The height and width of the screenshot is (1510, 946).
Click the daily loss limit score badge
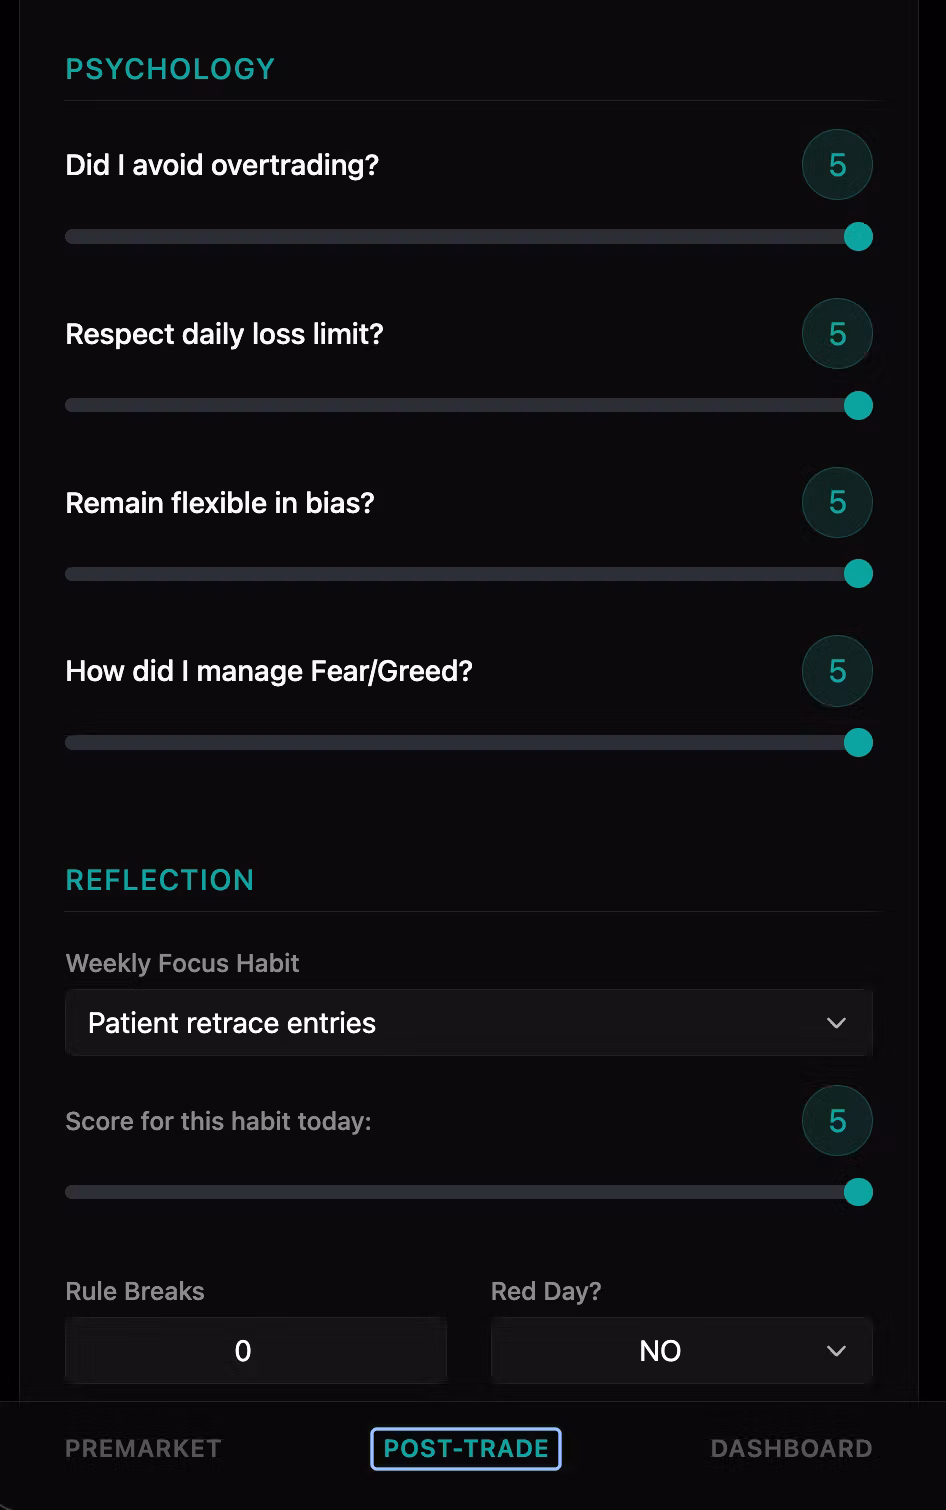(837, 334)
